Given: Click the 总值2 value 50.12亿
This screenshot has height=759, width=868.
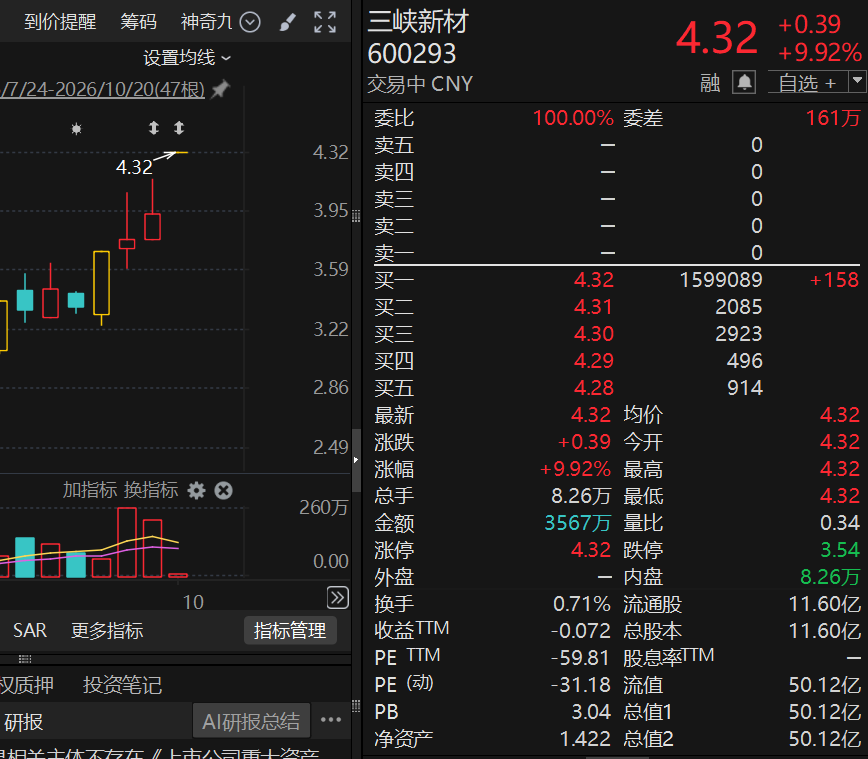Looking at the screenshot, I should [825, 739].
